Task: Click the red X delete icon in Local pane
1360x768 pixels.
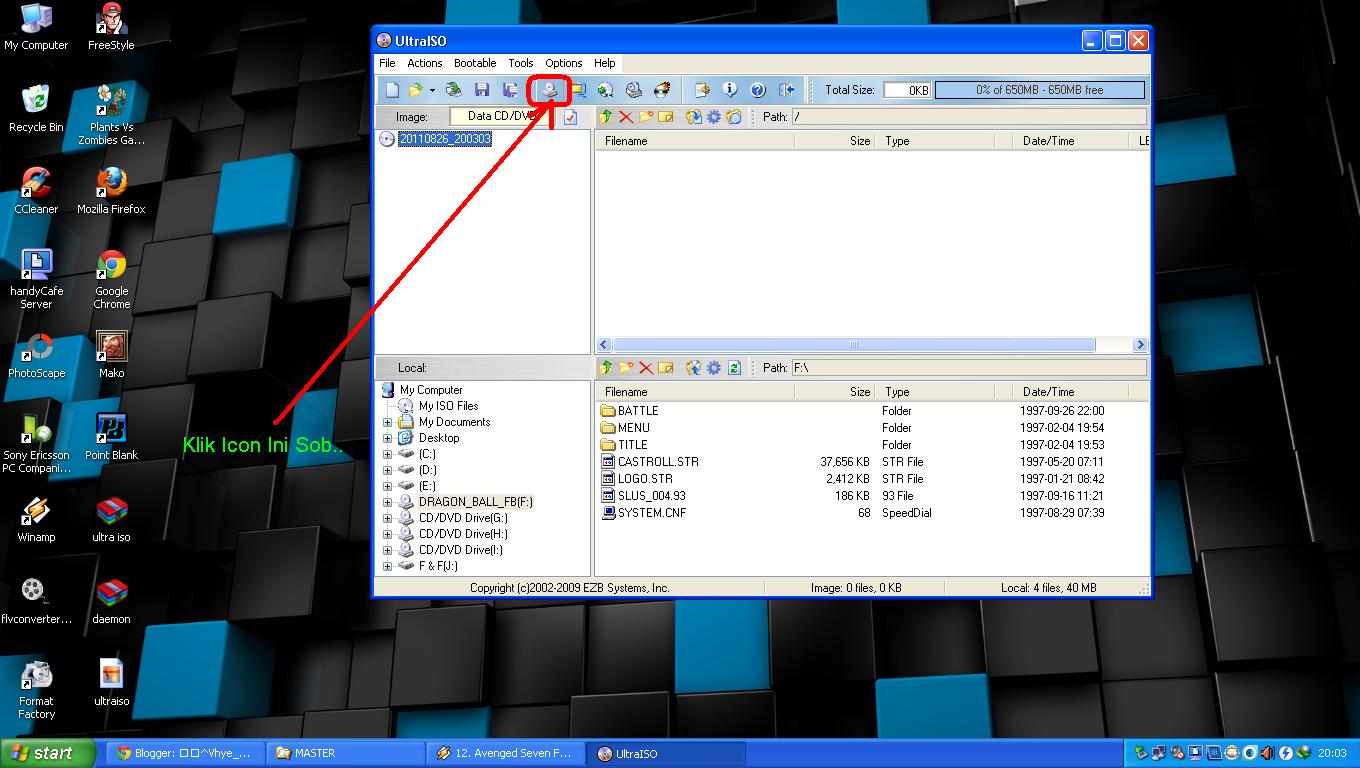Action: 646,368
